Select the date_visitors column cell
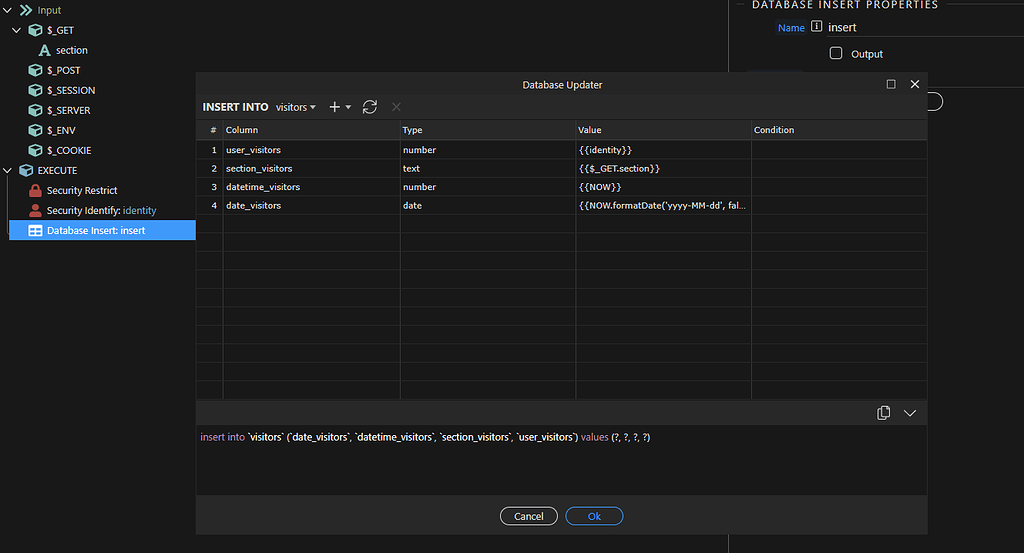Screen dimensions: 1024x553 tap(312, 205)
